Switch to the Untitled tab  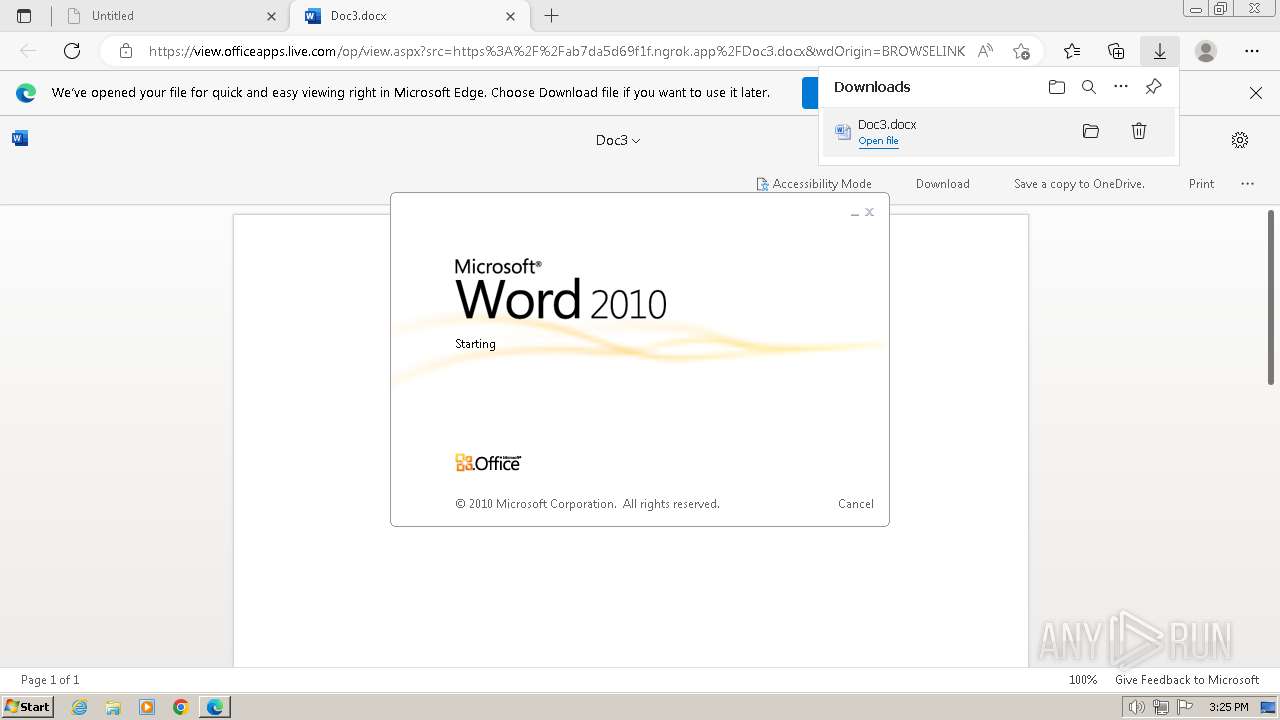point(171,16)
